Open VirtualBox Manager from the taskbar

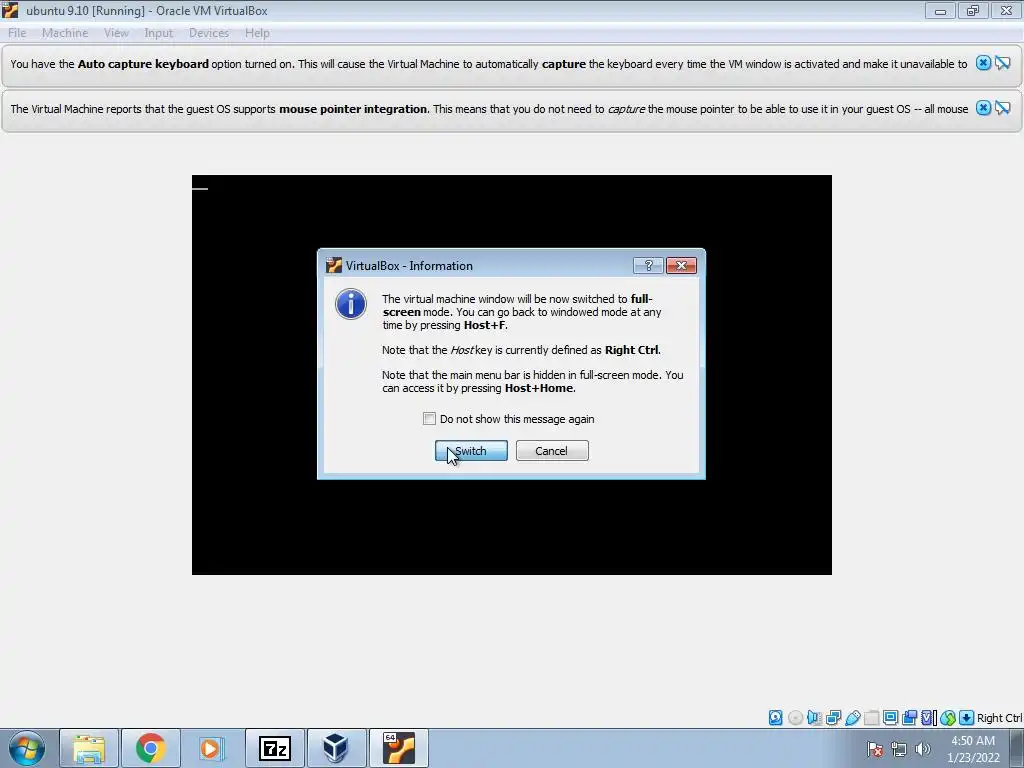[x=336, y=748]
